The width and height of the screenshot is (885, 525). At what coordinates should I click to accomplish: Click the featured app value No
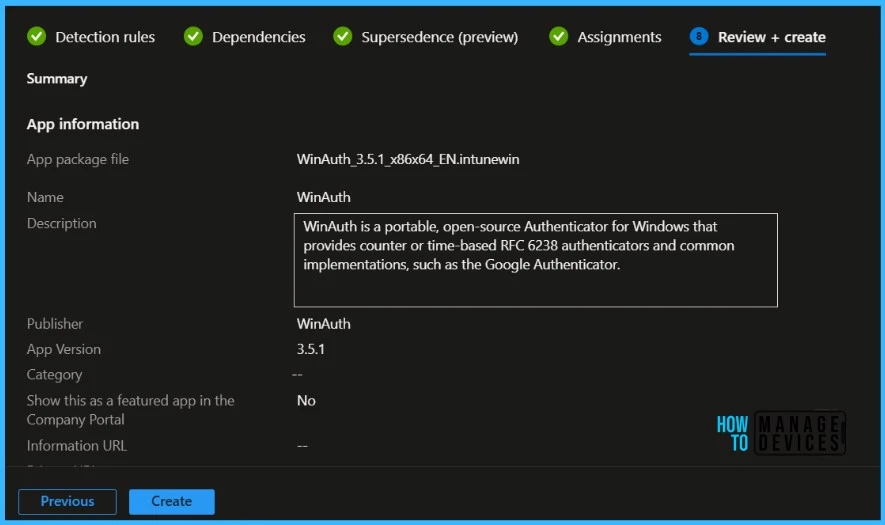[x=306, y=400]
